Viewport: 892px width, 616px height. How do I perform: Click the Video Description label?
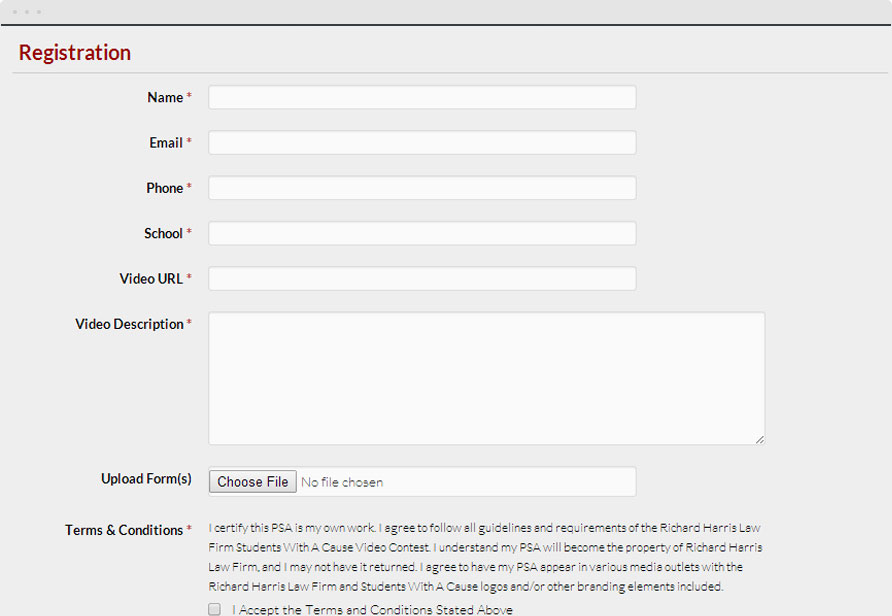pyautogui.click(x=129, y=324)
